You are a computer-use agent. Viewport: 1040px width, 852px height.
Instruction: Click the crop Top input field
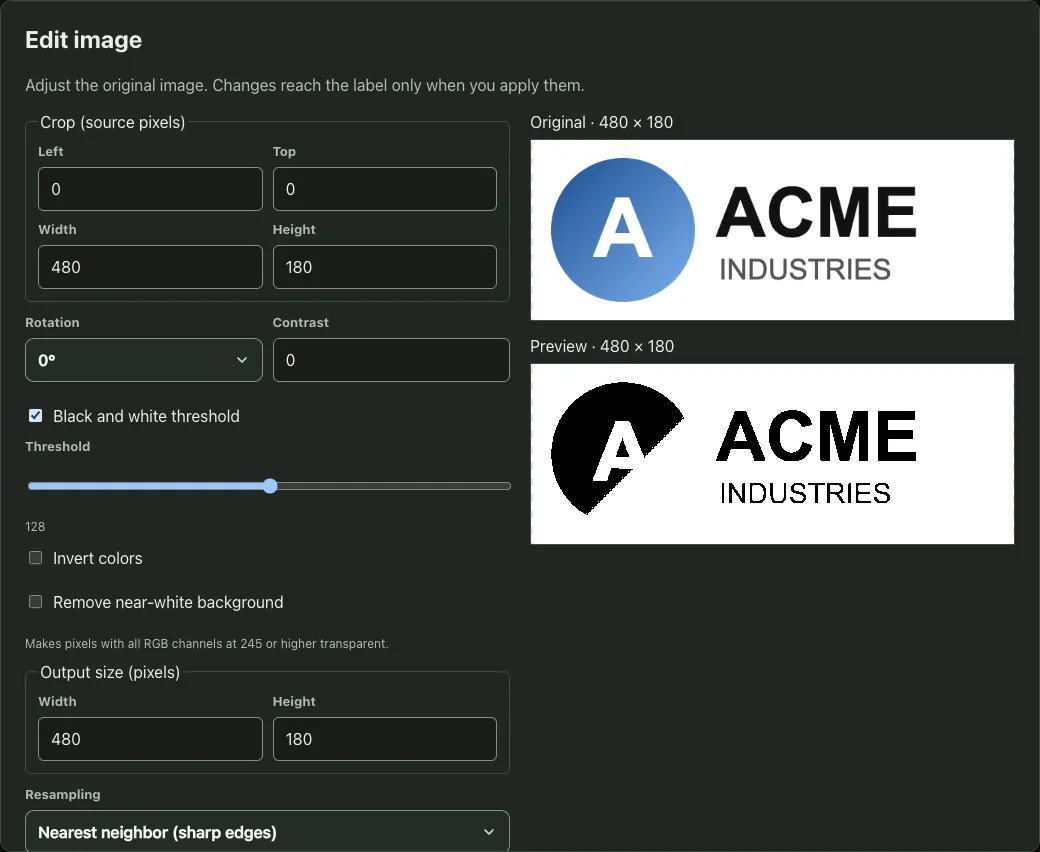(385, 189)
